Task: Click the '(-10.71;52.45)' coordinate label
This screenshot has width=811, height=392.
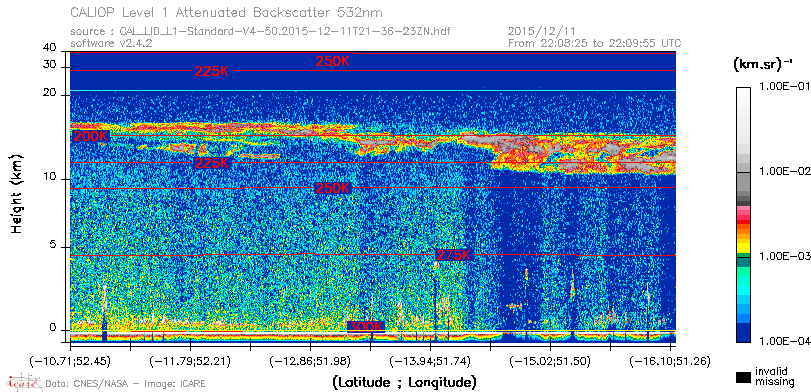Action: (71, 360)
